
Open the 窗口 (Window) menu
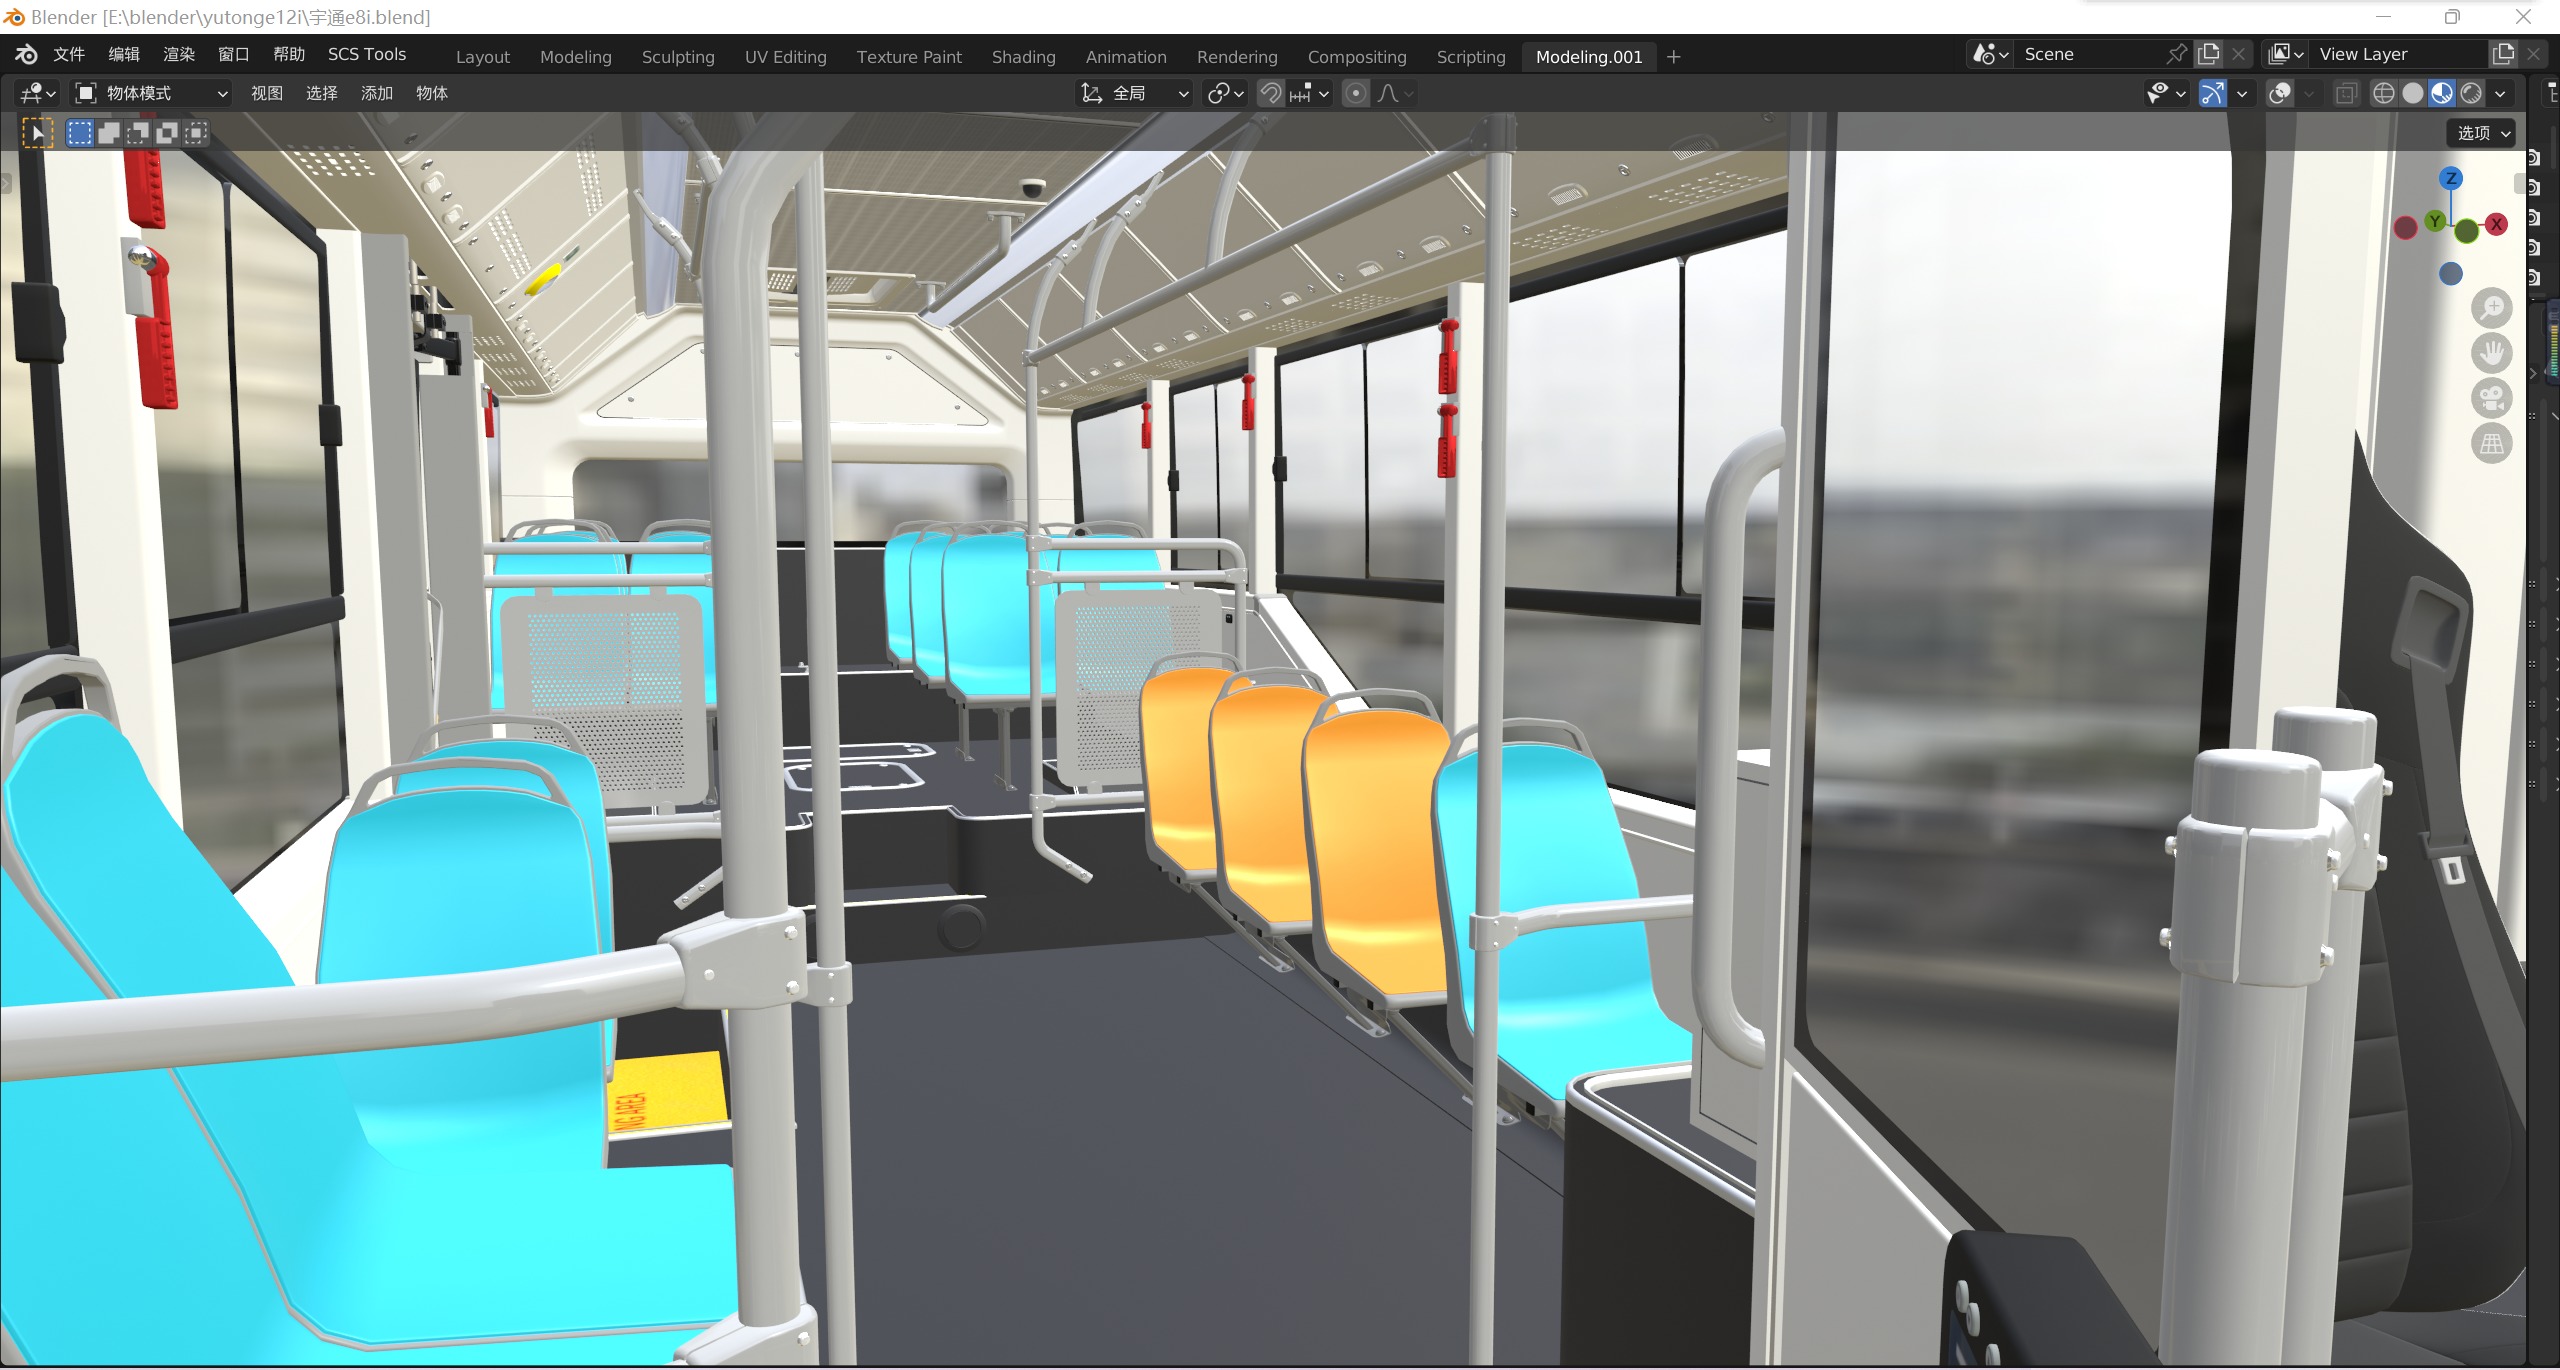[234, 54]
